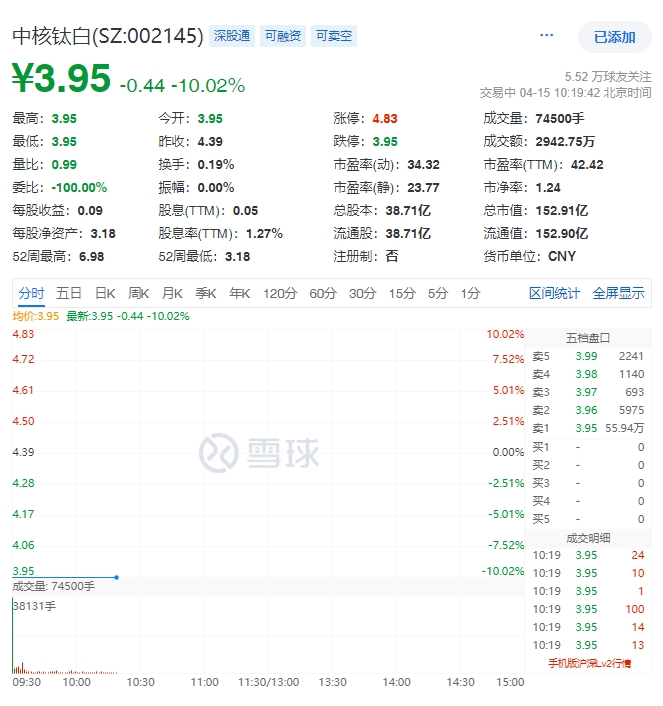Screen dimensions: 663x706
Task: Click the trade row with volume 100
Action: [588, 609]
